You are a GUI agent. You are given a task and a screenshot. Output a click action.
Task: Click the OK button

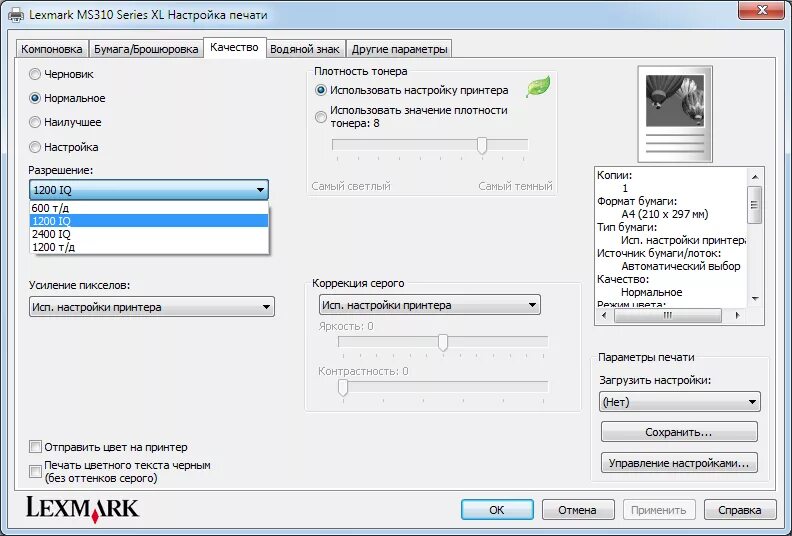(497, 510)
